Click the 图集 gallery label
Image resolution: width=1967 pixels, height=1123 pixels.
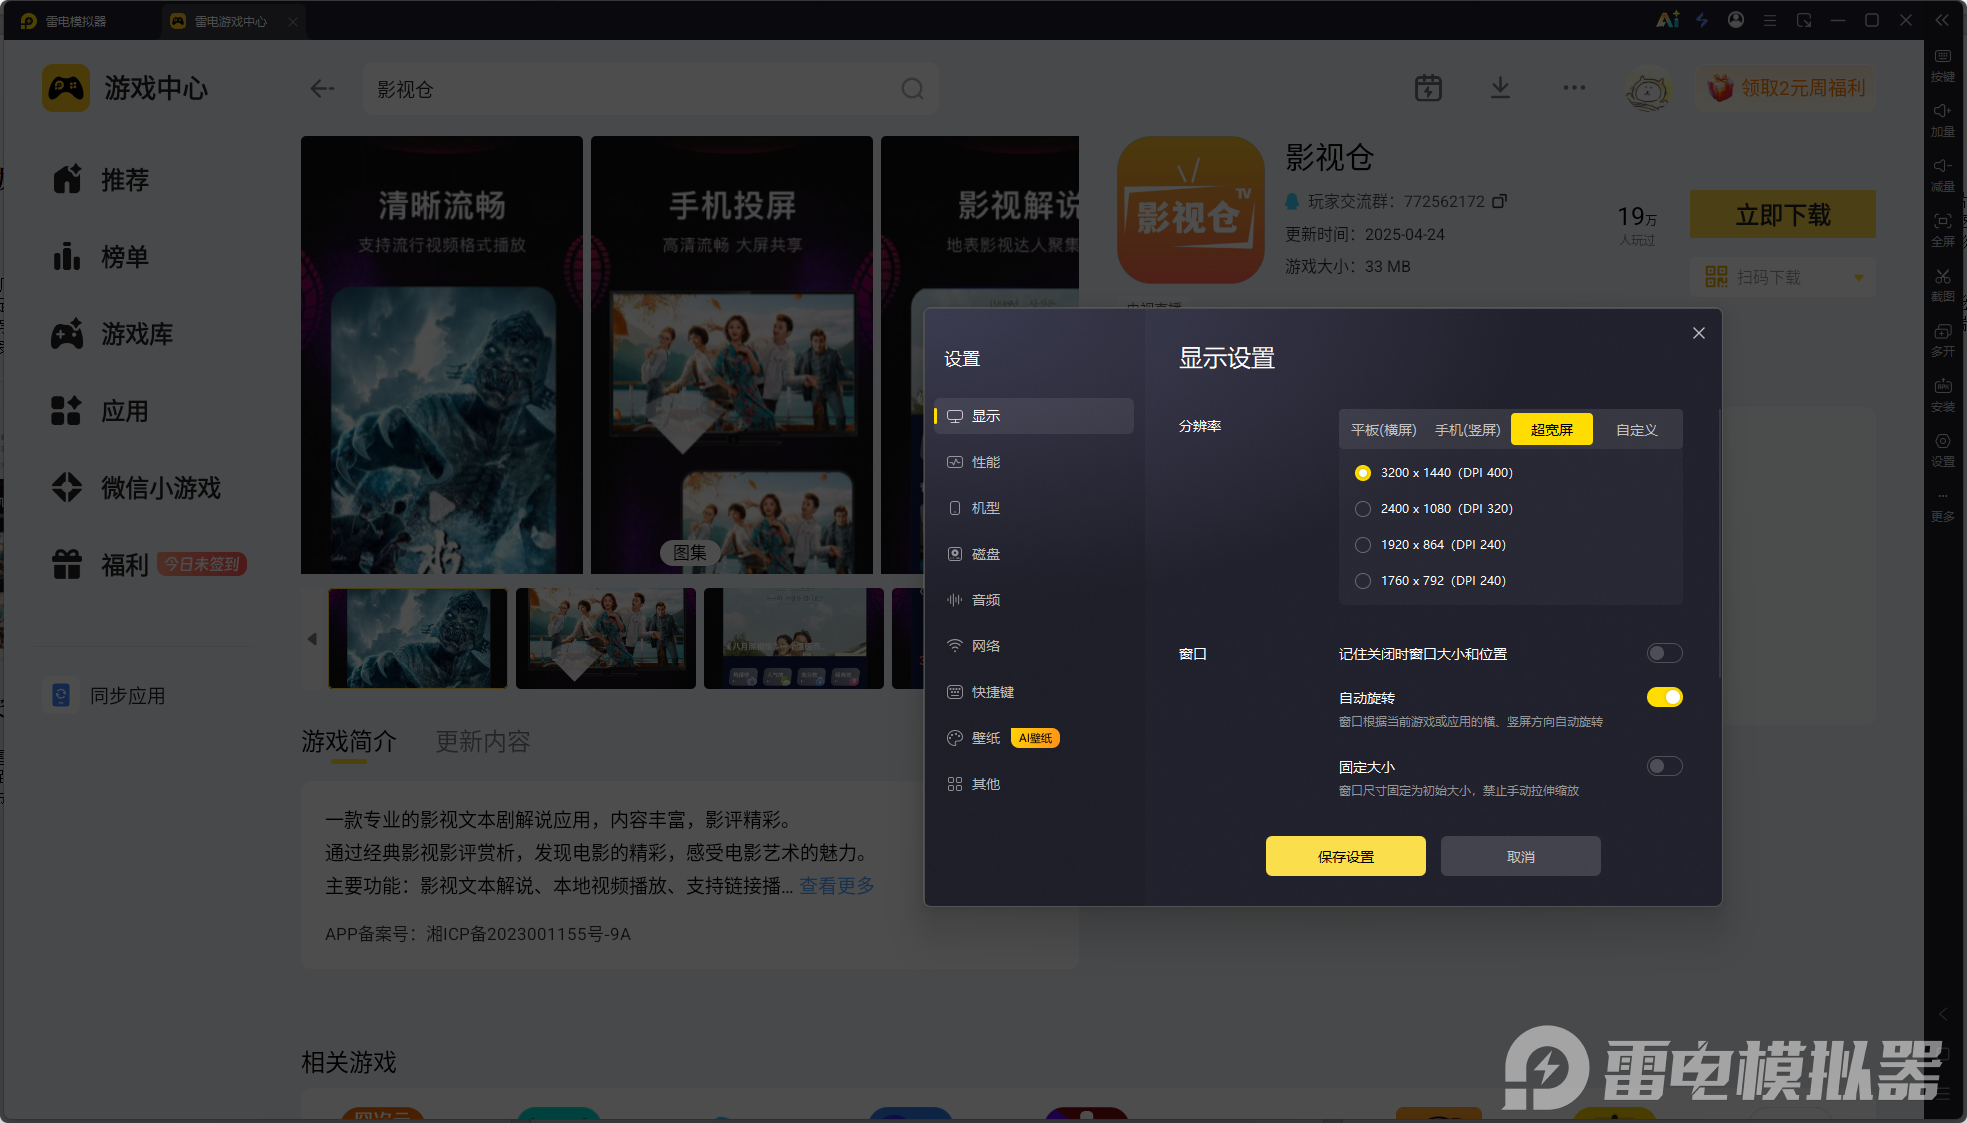tap(690, 553)
